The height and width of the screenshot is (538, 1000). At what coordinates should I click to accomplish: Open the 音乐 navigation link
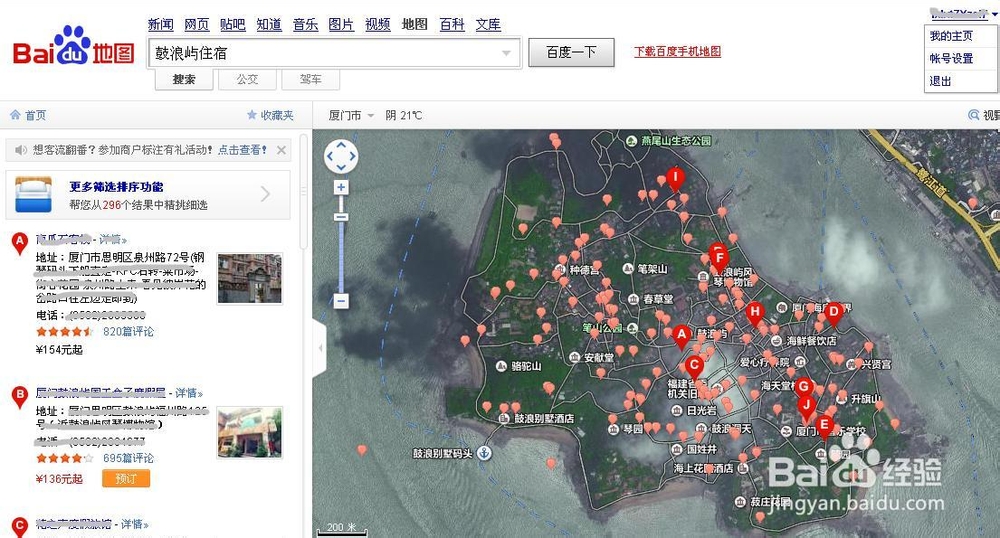(x=305, y=24)
